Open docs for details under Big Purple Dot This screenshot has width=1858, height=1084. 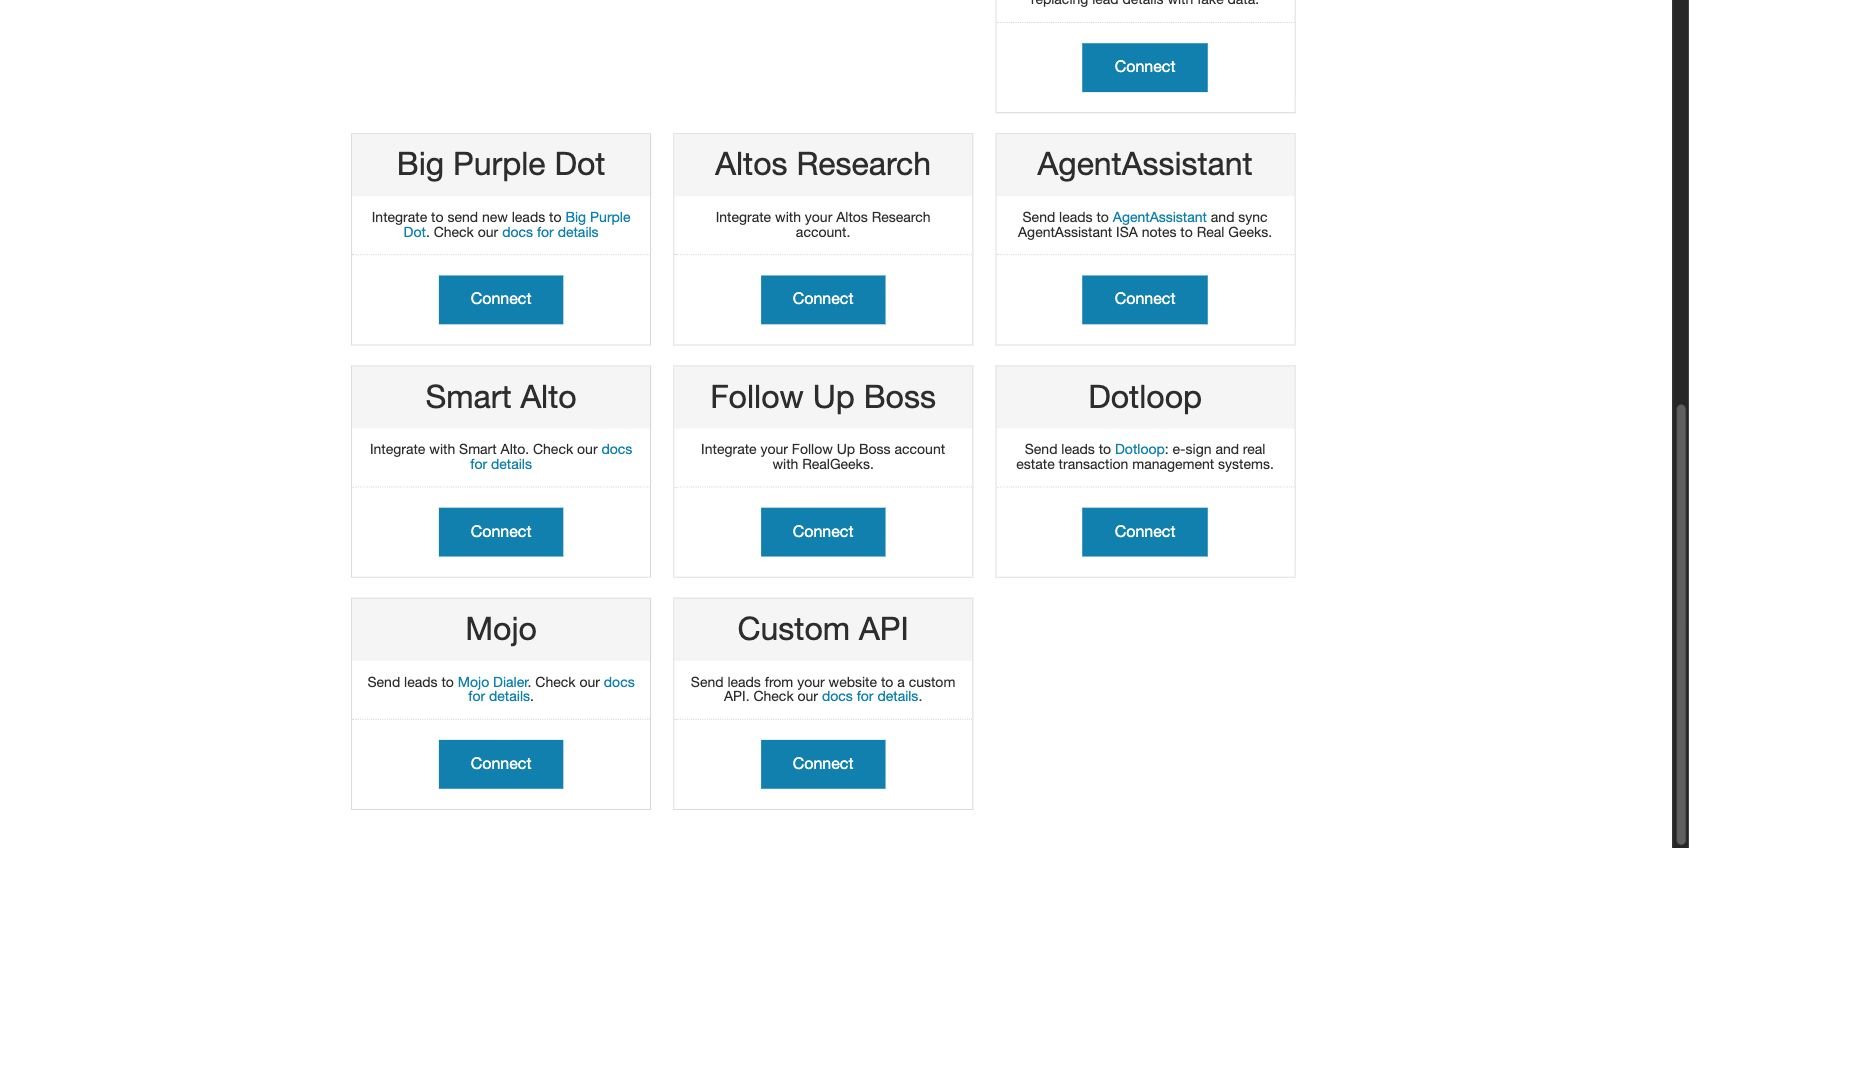(x=550, y=232)
